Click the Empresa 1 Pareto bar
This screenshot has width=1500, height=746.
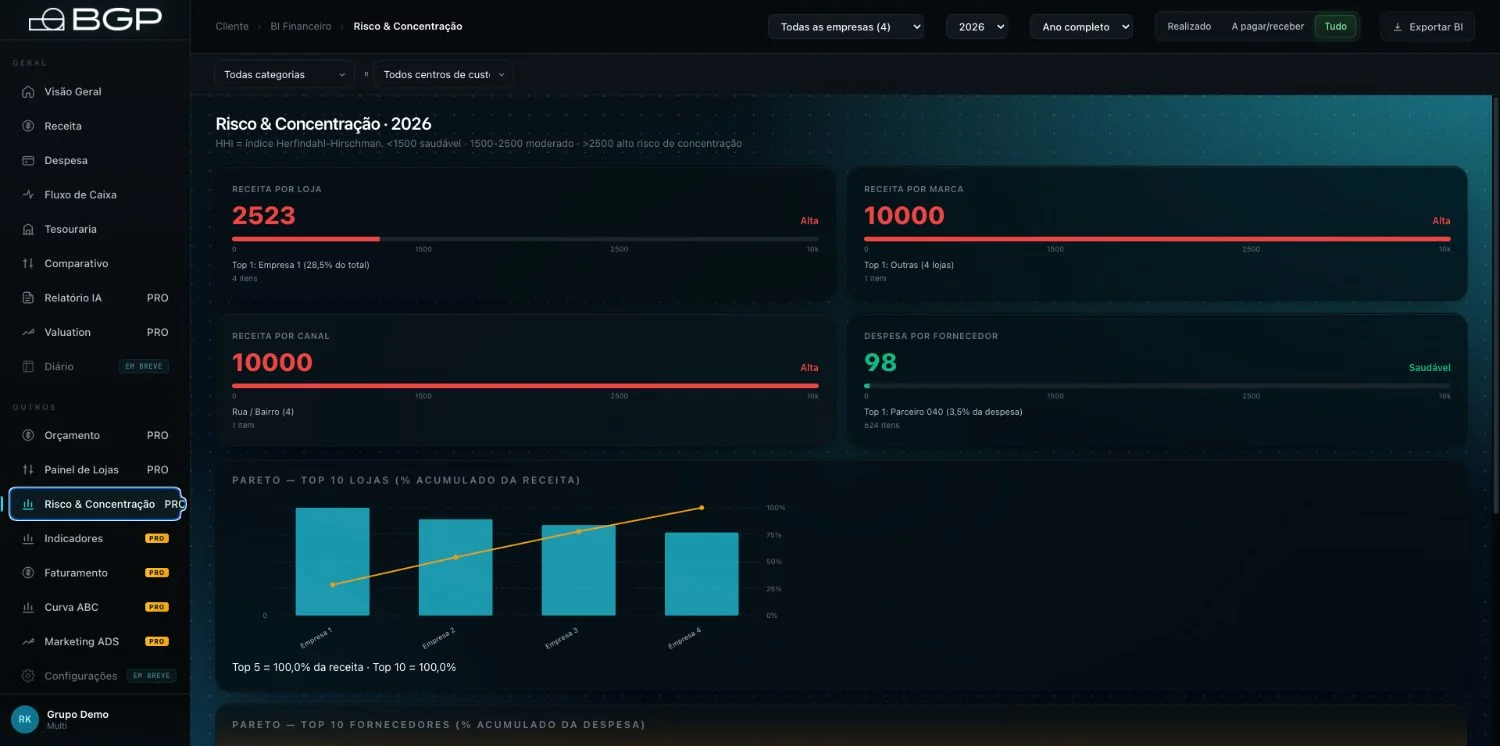(x=332, y=561)
